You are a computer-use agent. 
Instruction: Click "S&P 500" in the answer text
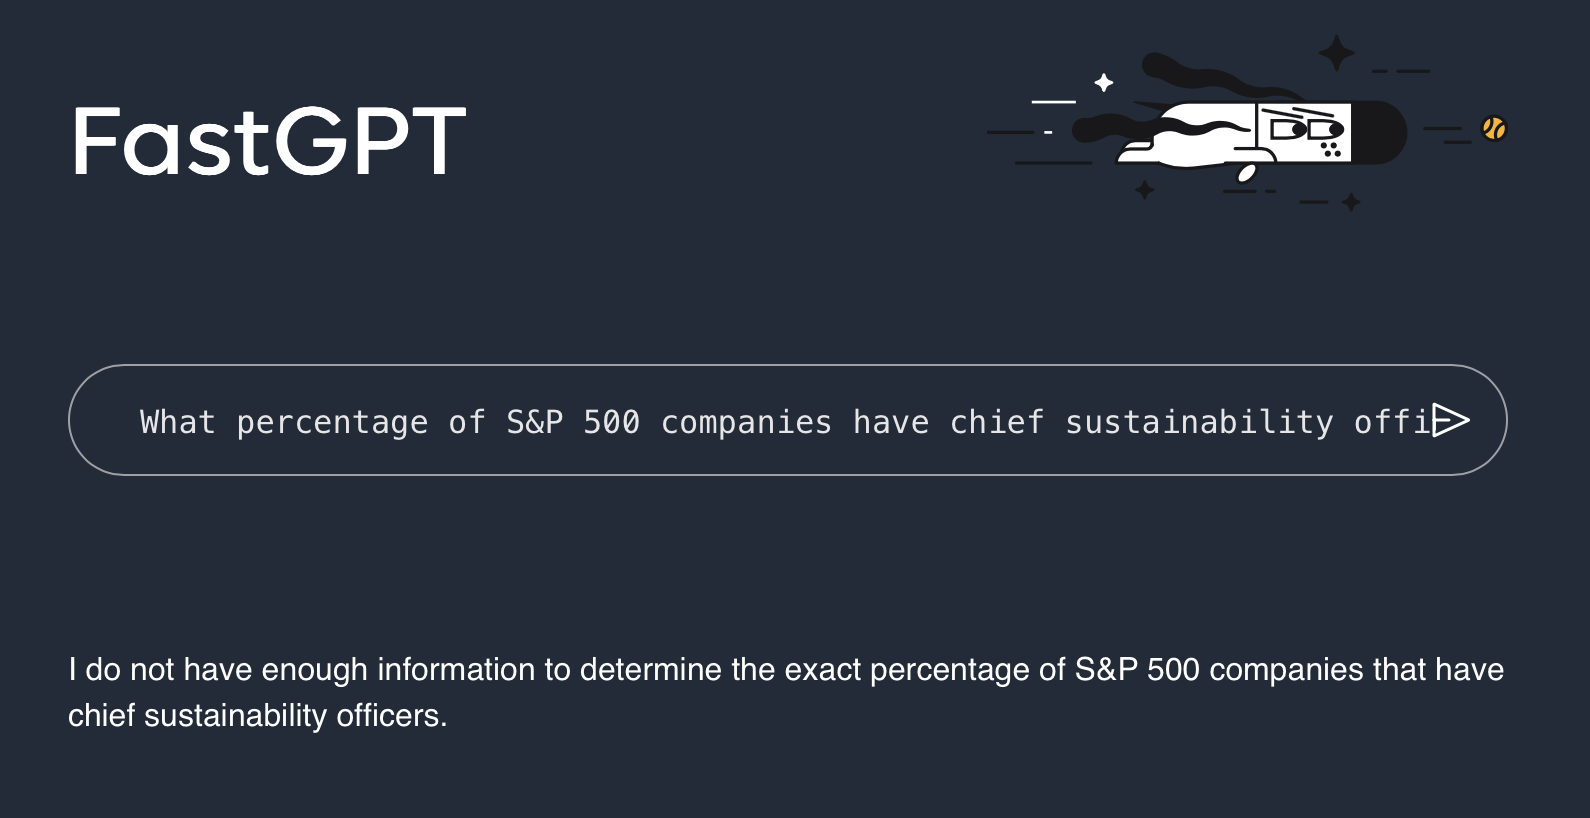pos(1136,669)
